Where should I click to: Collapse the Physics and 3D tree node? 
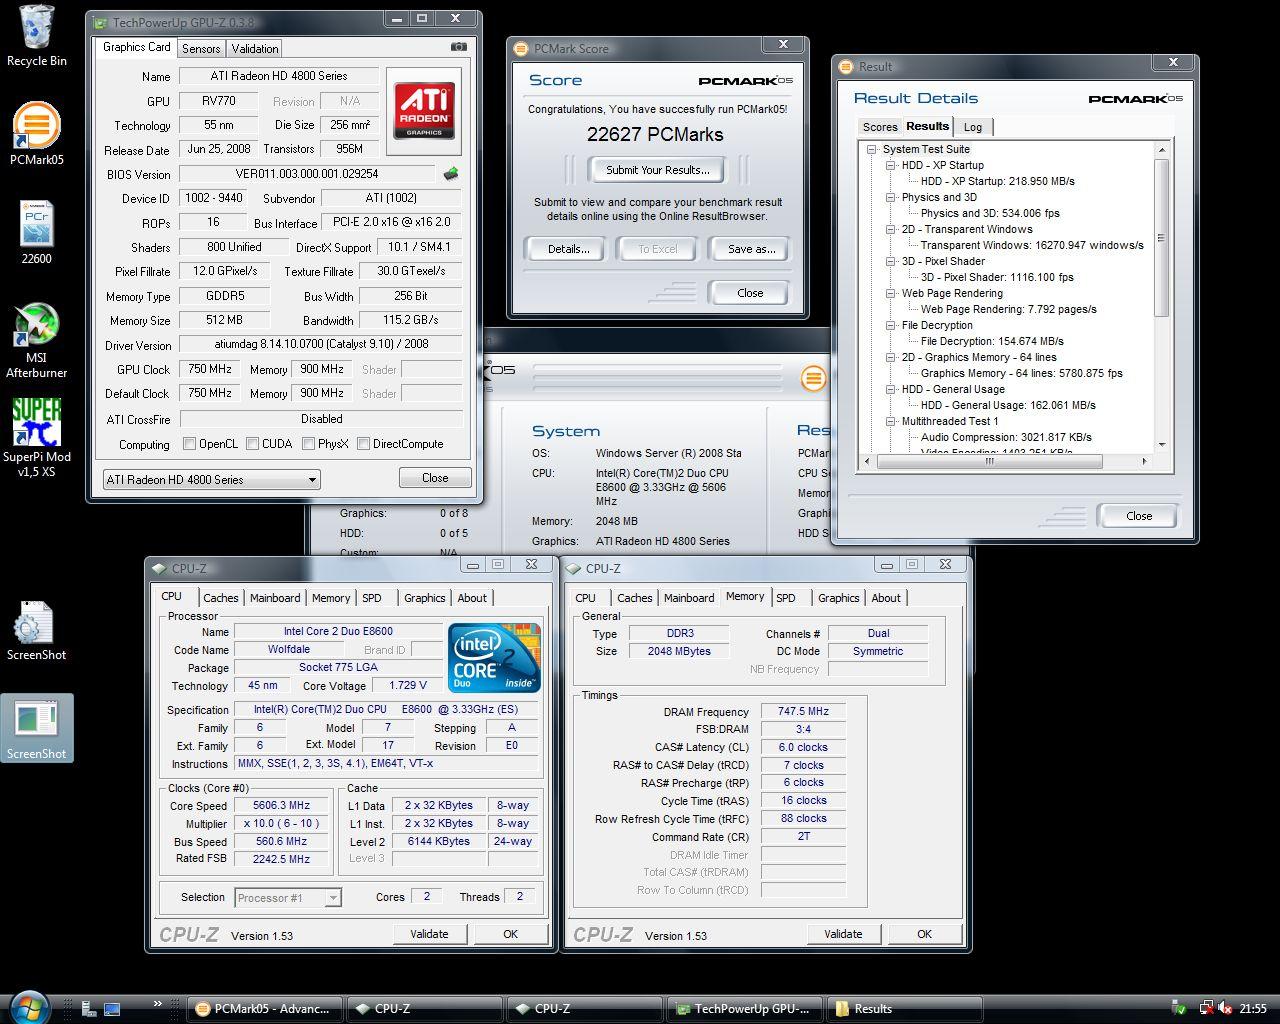click(891, 198)
